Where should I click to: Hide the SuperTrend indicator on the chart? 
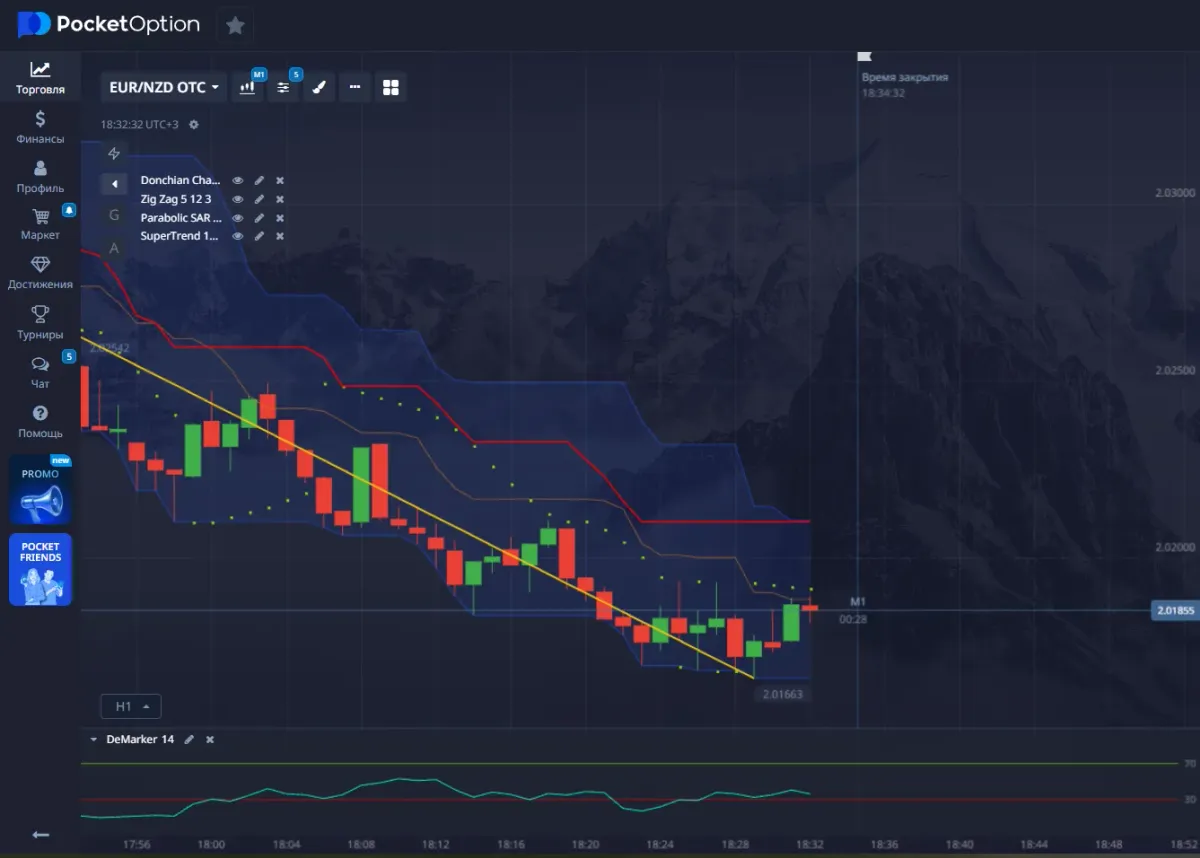tap(237, 235)
